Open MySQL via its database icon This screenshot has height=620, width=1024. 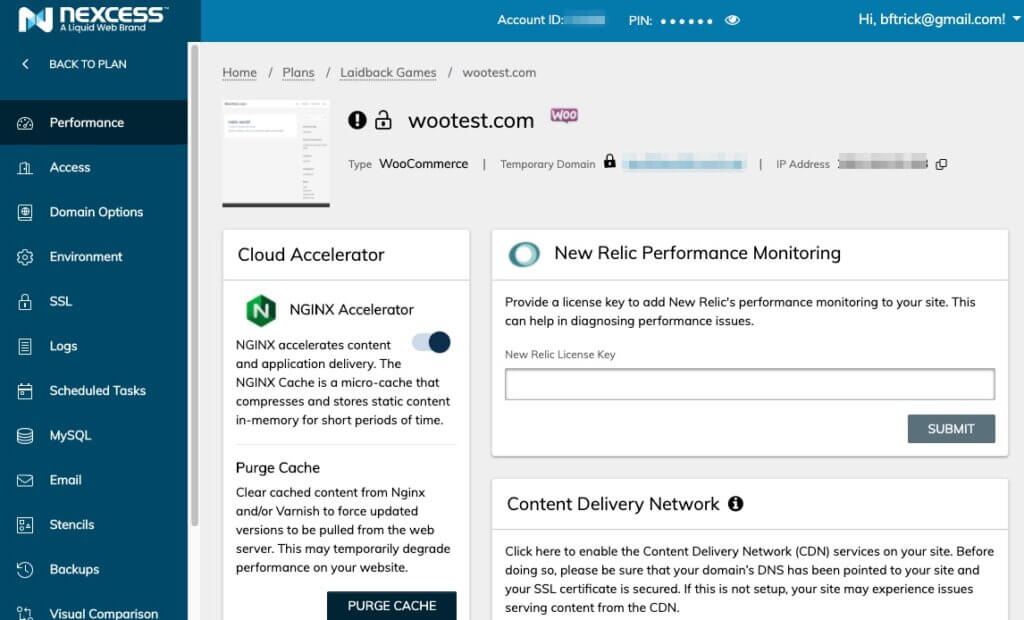click(x=25, y=435)
